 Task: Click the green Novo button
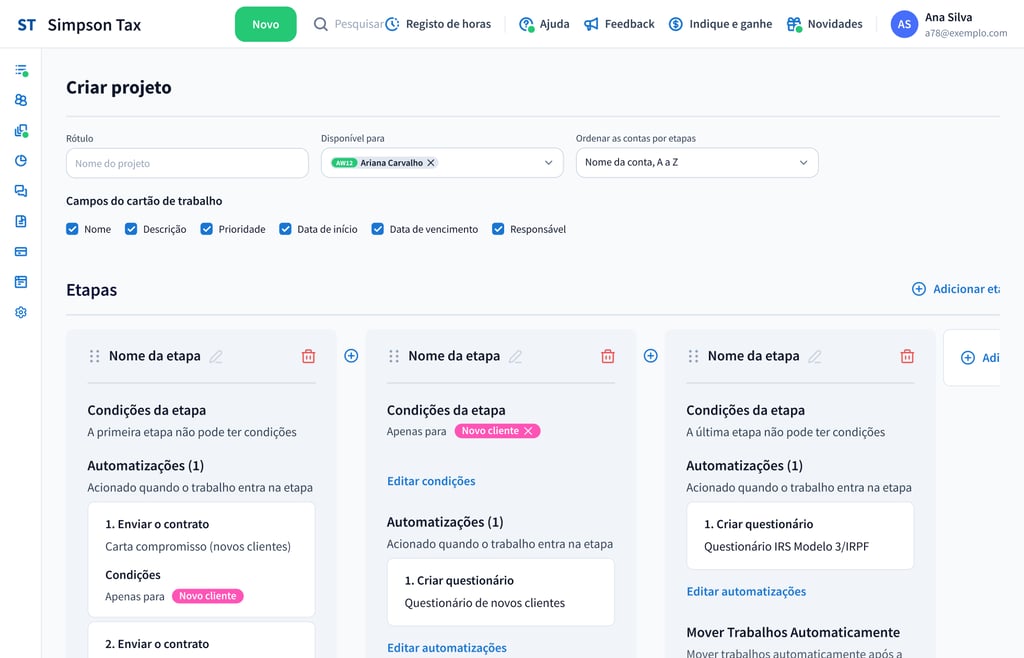266,24
